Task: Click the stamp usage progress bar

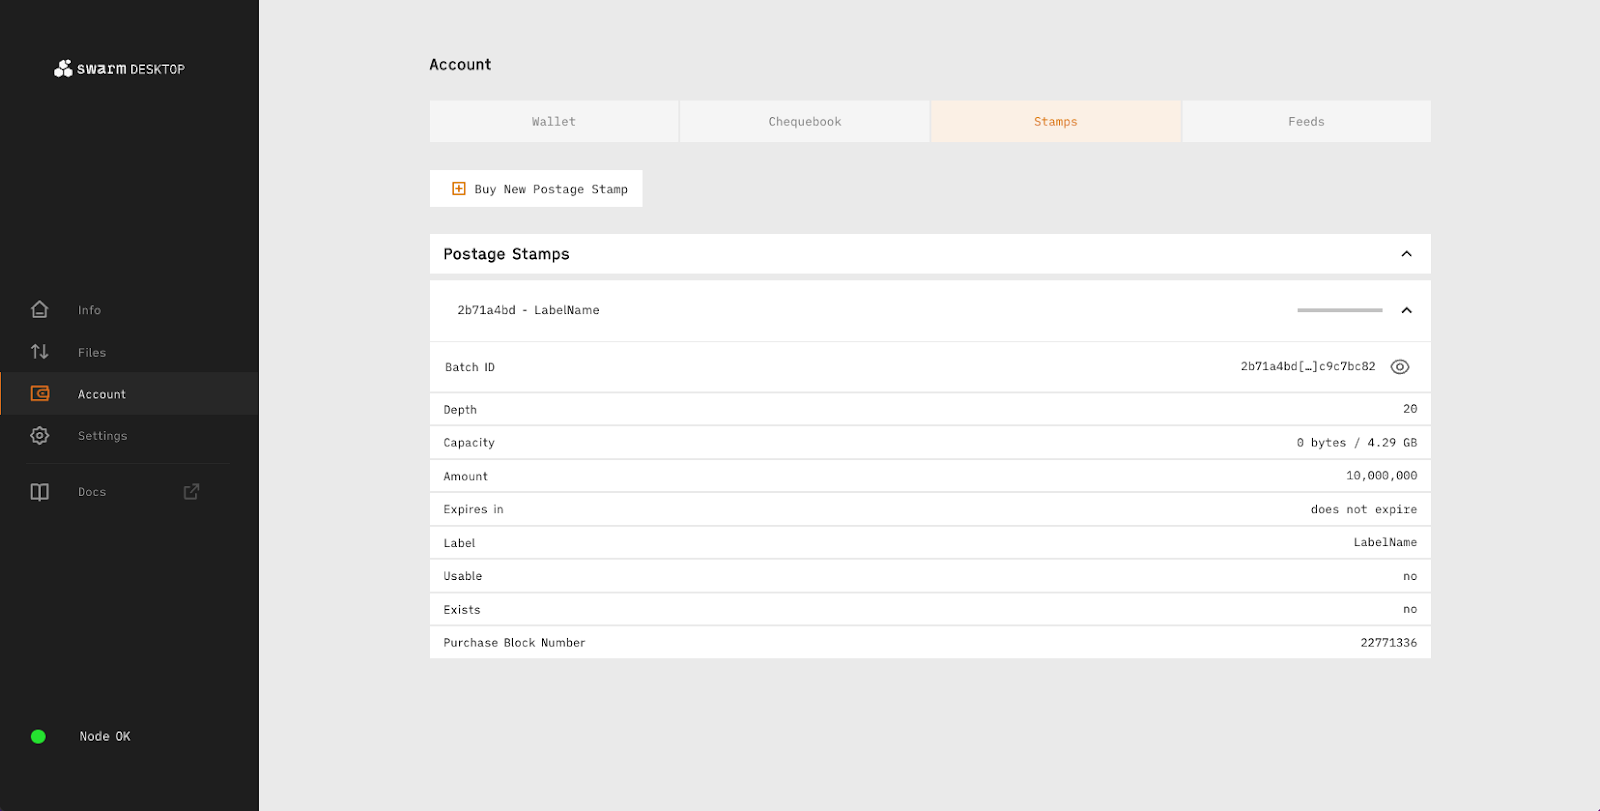Action: click(x=1339, y=310)
